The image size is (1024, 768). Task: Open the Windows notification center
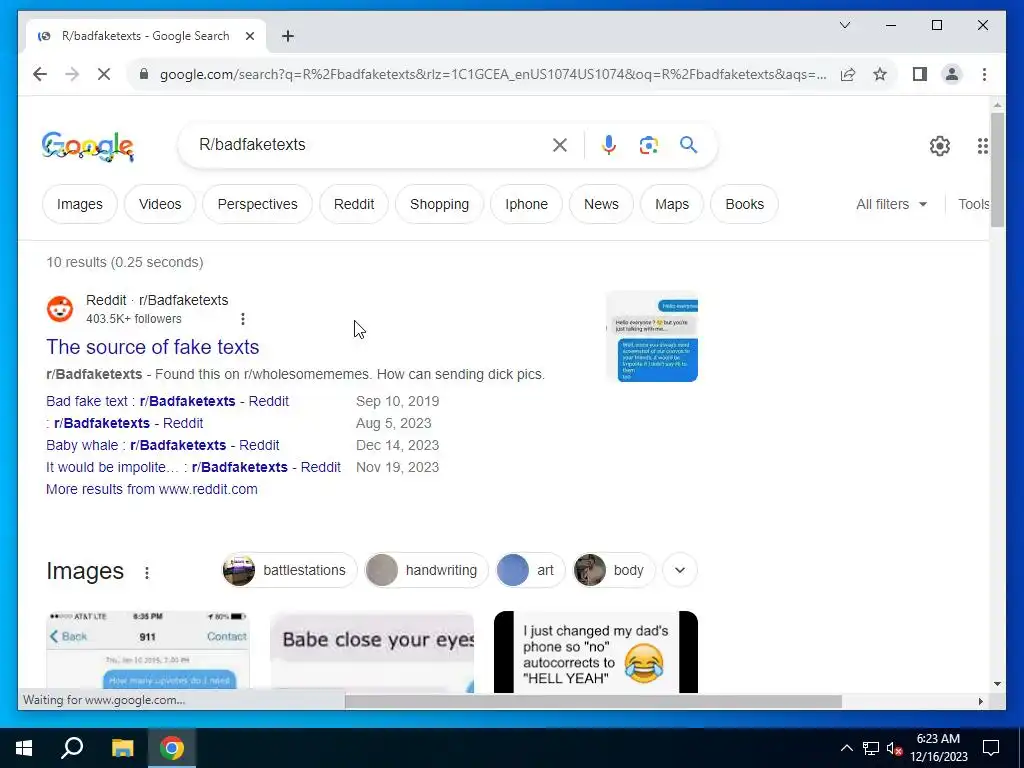[x=991, y=748]
